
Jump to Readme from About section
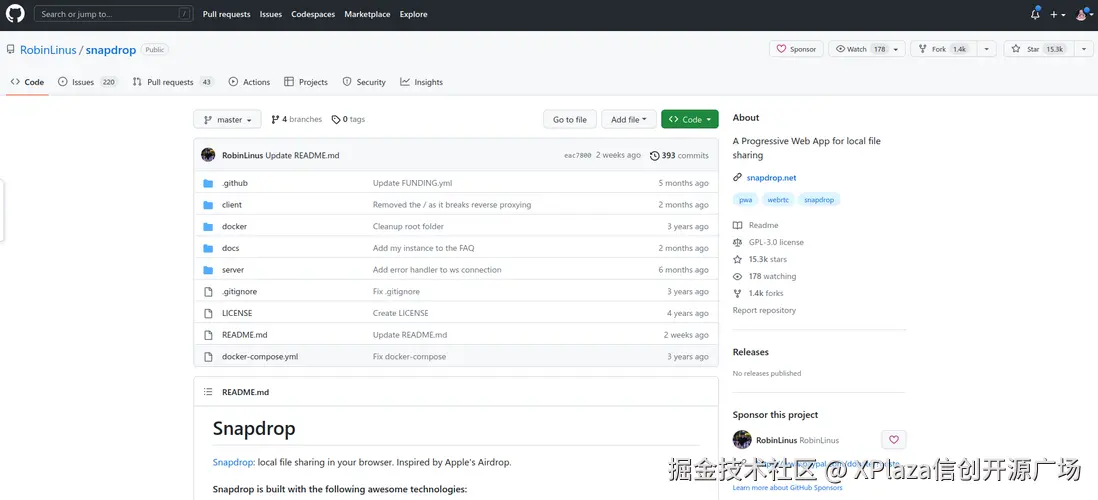click(x=756, y=225)
